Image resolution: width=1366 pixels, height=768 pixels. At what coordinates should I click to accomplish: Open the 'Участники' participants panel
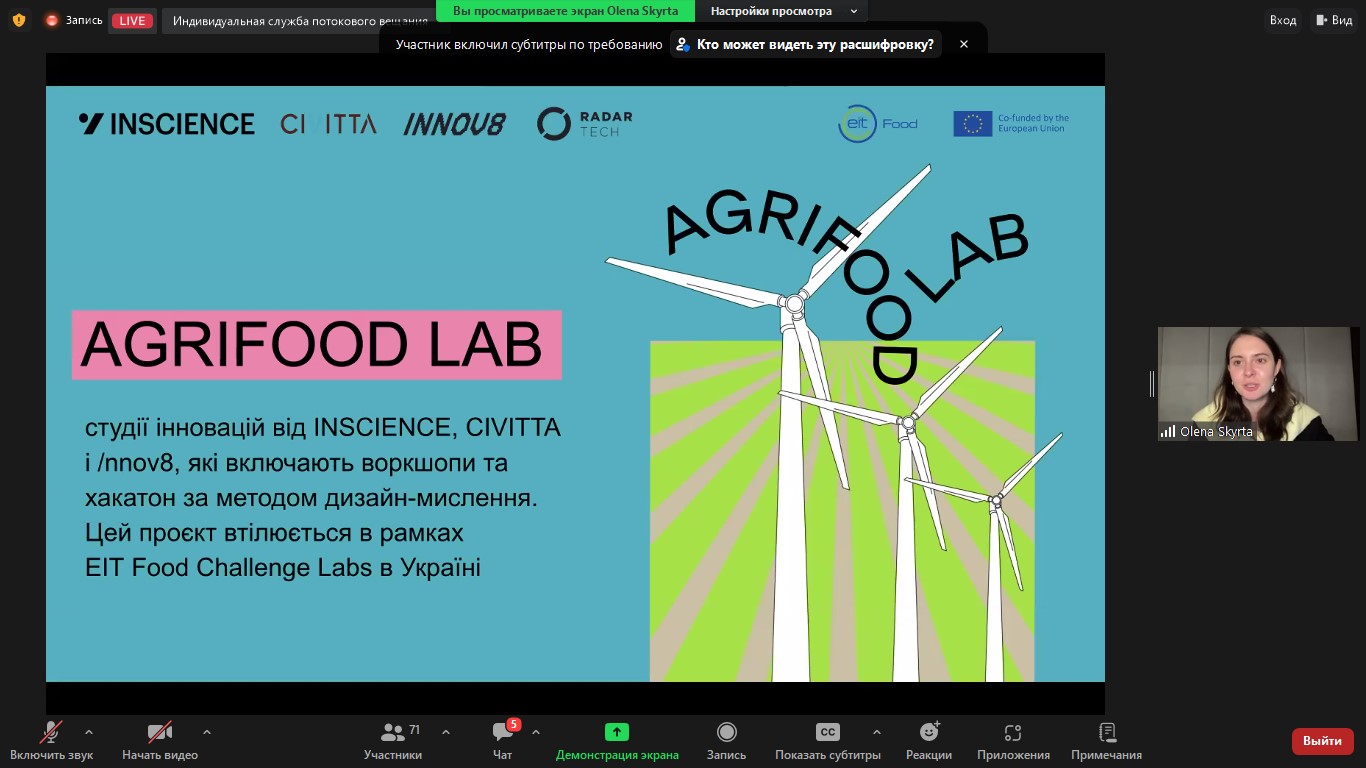coord(393,741)
